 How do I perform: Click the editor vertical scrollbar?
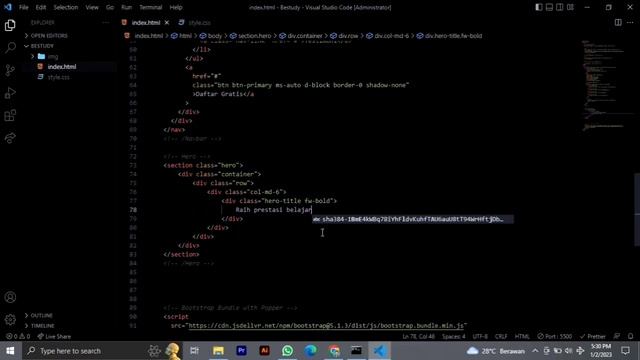tap(637, 209)
